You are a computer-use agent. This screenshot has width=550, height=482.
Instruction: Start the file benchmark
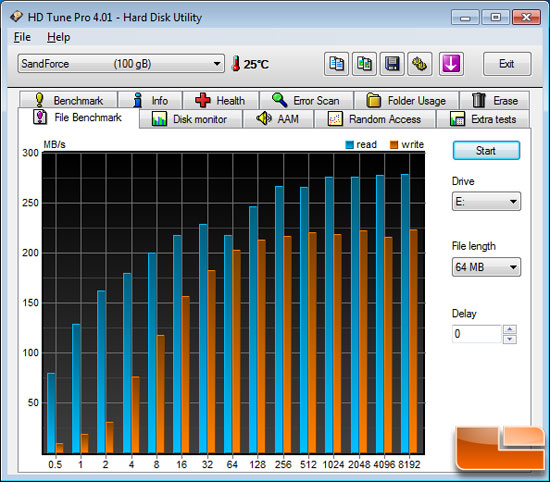coord(486,151)
